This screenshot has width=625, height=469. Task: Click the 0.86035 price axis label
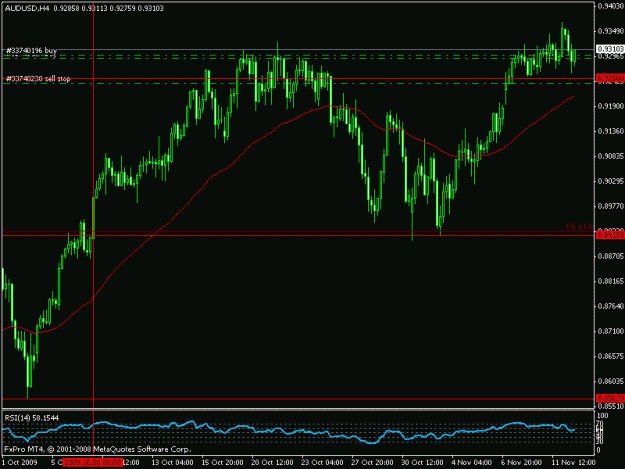[611, 381]
